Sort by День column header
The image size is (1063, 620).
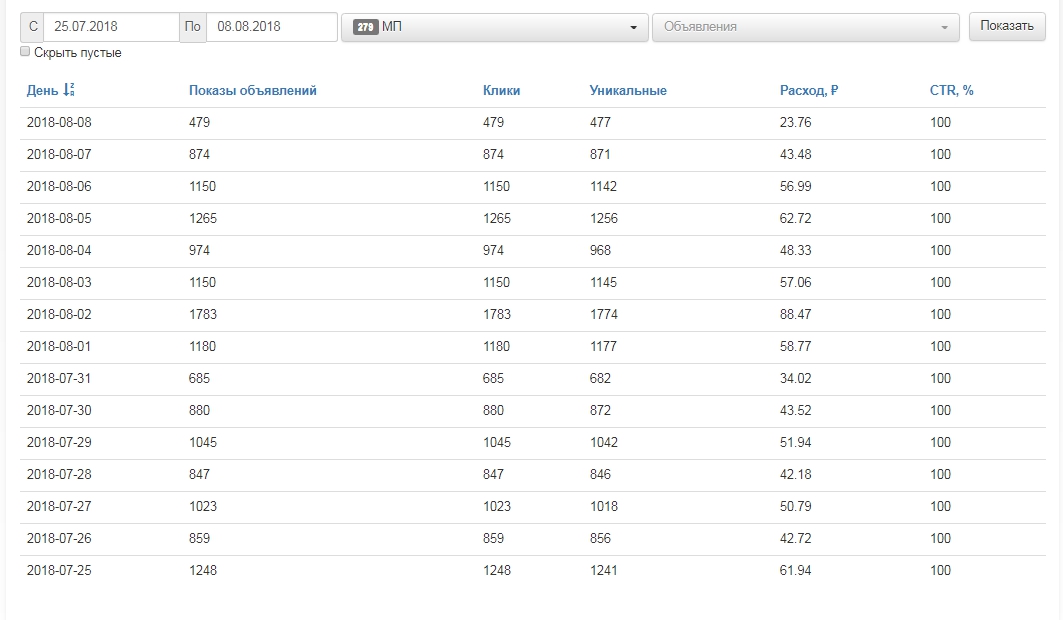pyautogui.click(x=42, y=90)
